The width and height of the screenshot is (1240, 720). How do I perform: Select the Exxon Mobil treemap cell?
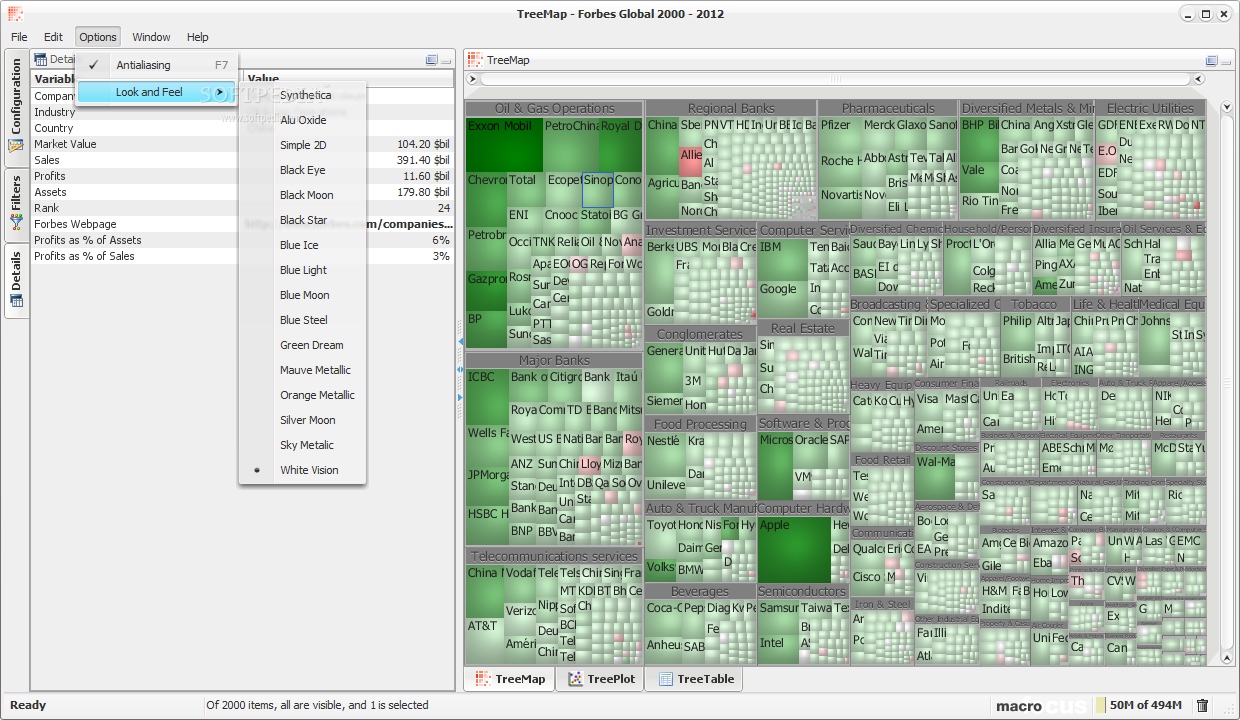pos(504,144)
